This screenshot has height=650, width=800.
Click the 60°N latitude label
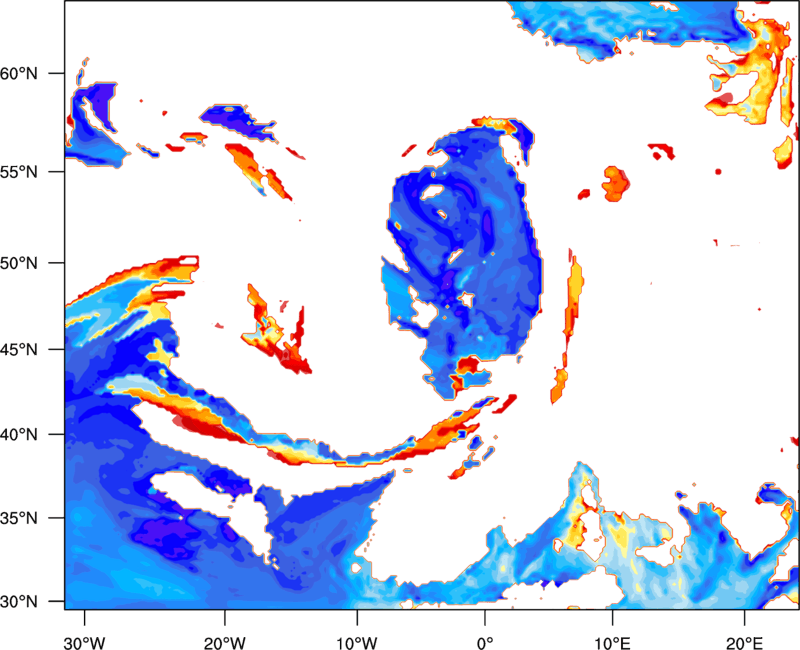click(x=19, y=73)
